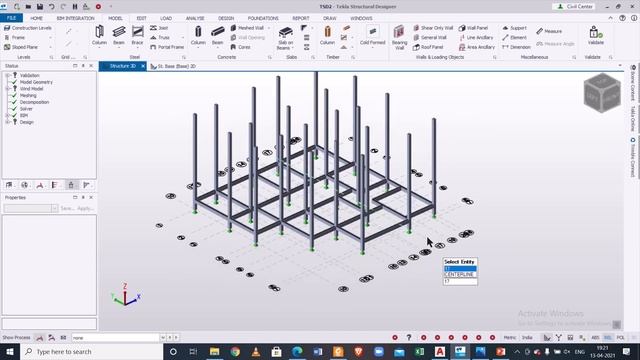Expand the BIM tree node
The width and height of the screenshot is (640, 360).
tap(7, 116)
